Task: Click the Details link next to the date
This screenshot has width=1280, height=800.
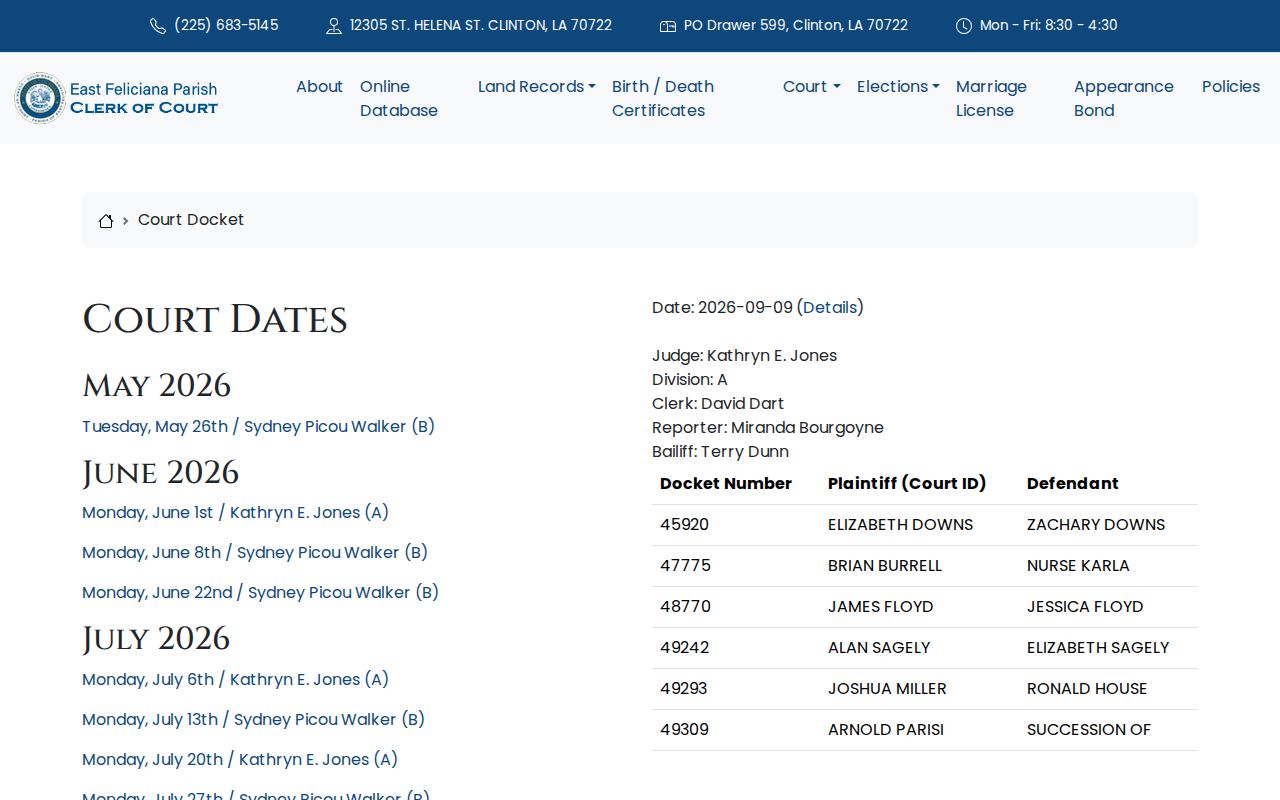Action: coord(830,308)
